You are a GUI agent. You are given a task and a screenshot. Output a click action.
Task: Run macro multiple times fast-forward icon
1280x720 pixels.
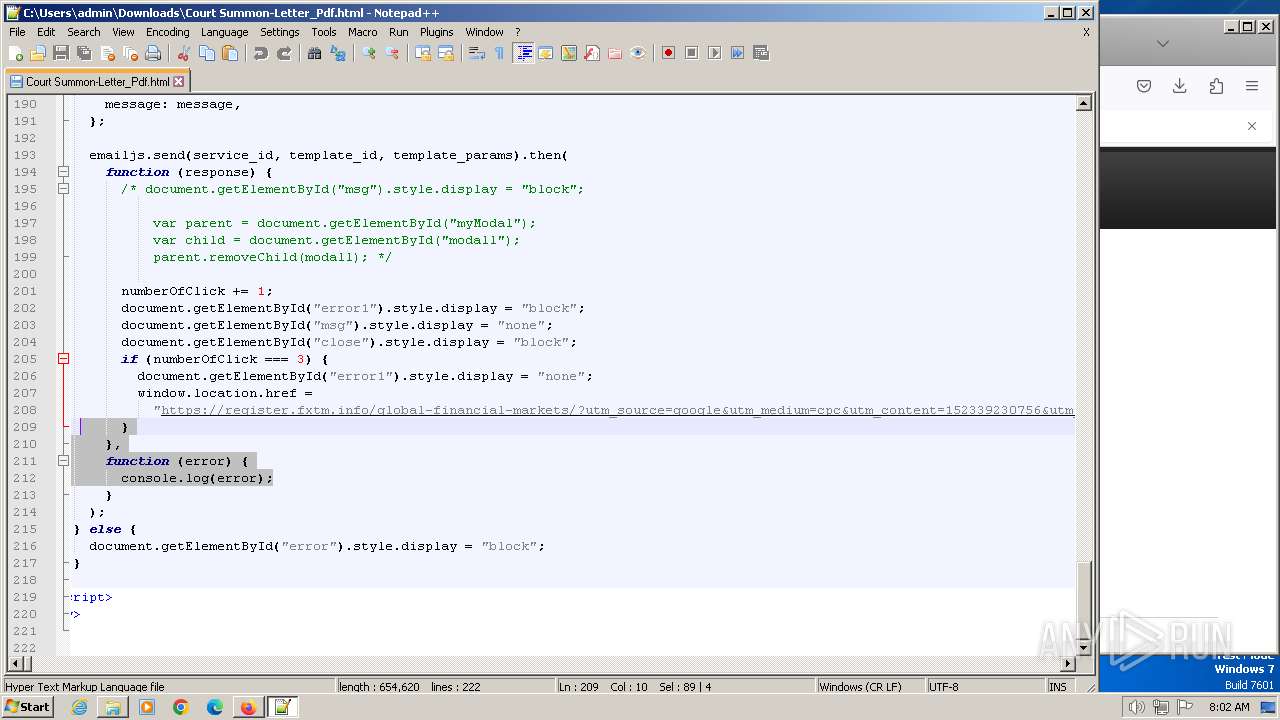pos(737,53)
